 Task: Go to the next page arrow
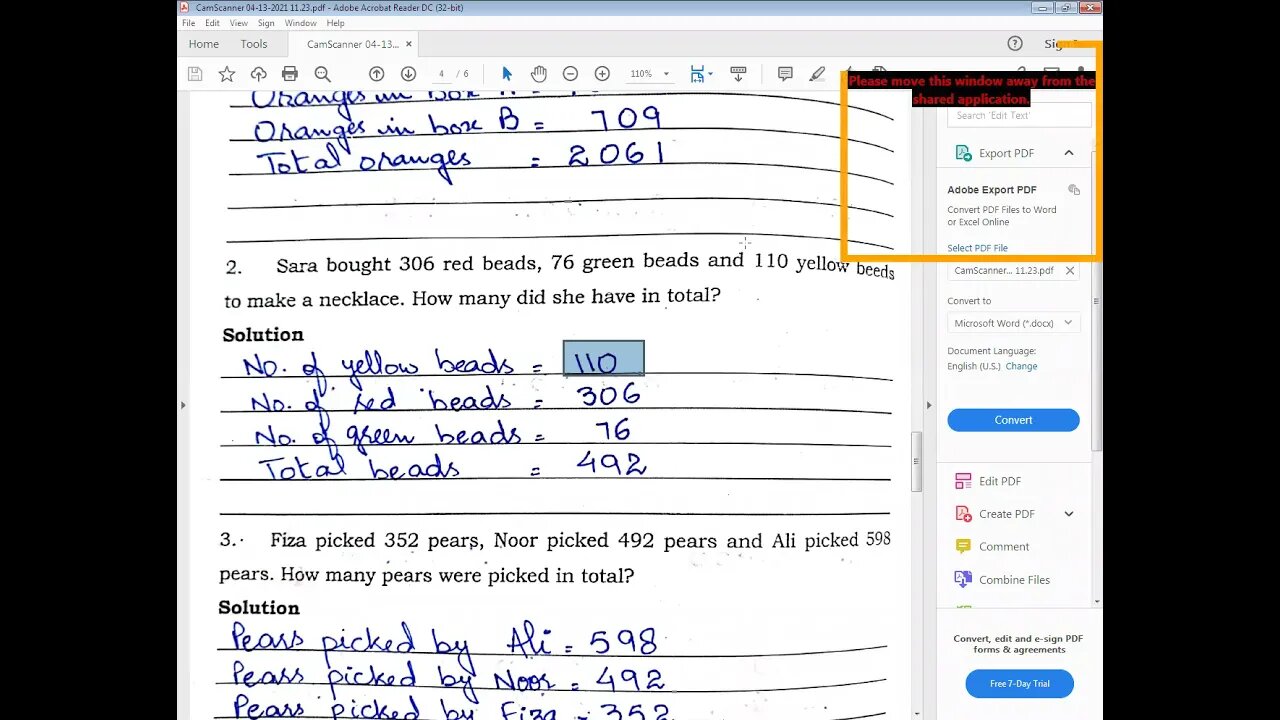click(x=408, y=74)
